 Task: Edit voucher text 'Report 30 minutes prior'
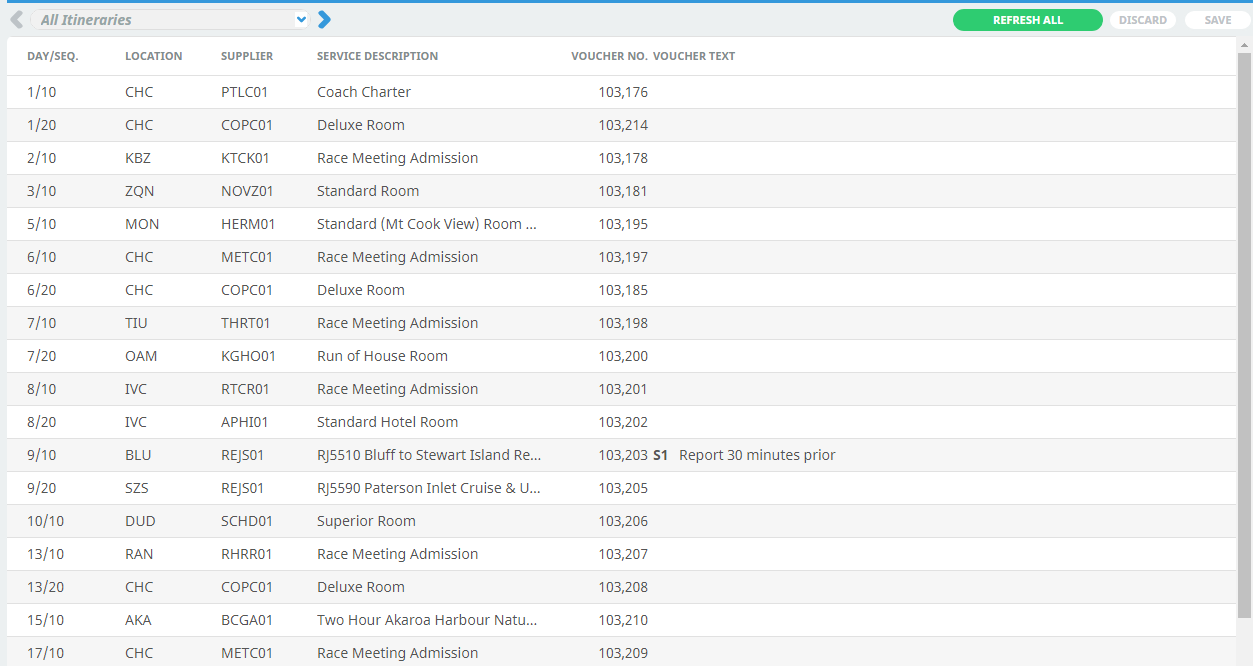point(757,455)
